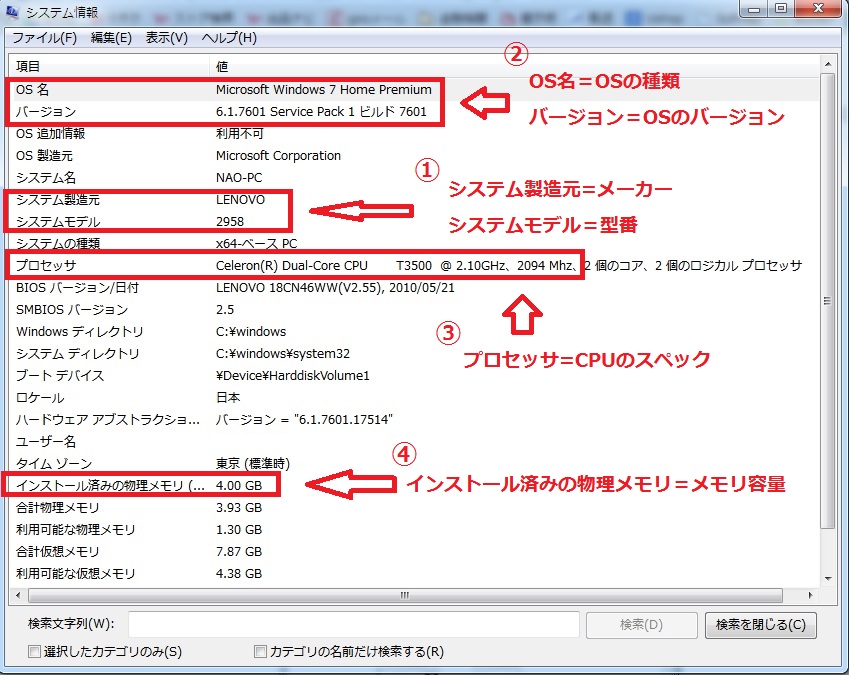Toggle the 選択したカテゴリのみ checkbox
Viewport: 849px width, 675px height.
point(35,652)
